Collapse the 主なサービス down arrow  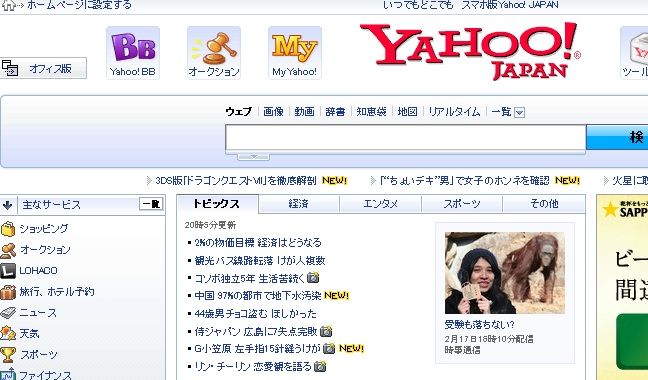coord(8,205)
